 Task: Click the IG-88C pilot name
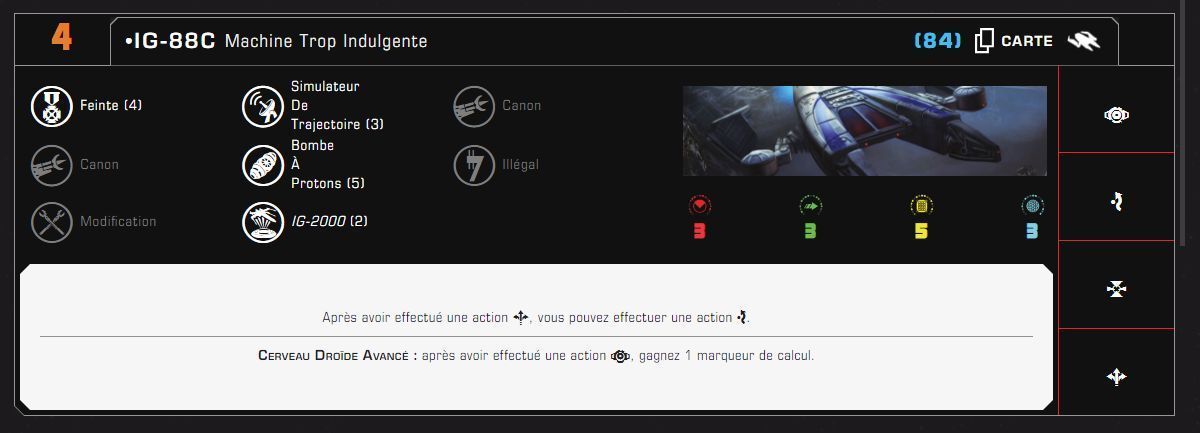[x=170, y=41]
